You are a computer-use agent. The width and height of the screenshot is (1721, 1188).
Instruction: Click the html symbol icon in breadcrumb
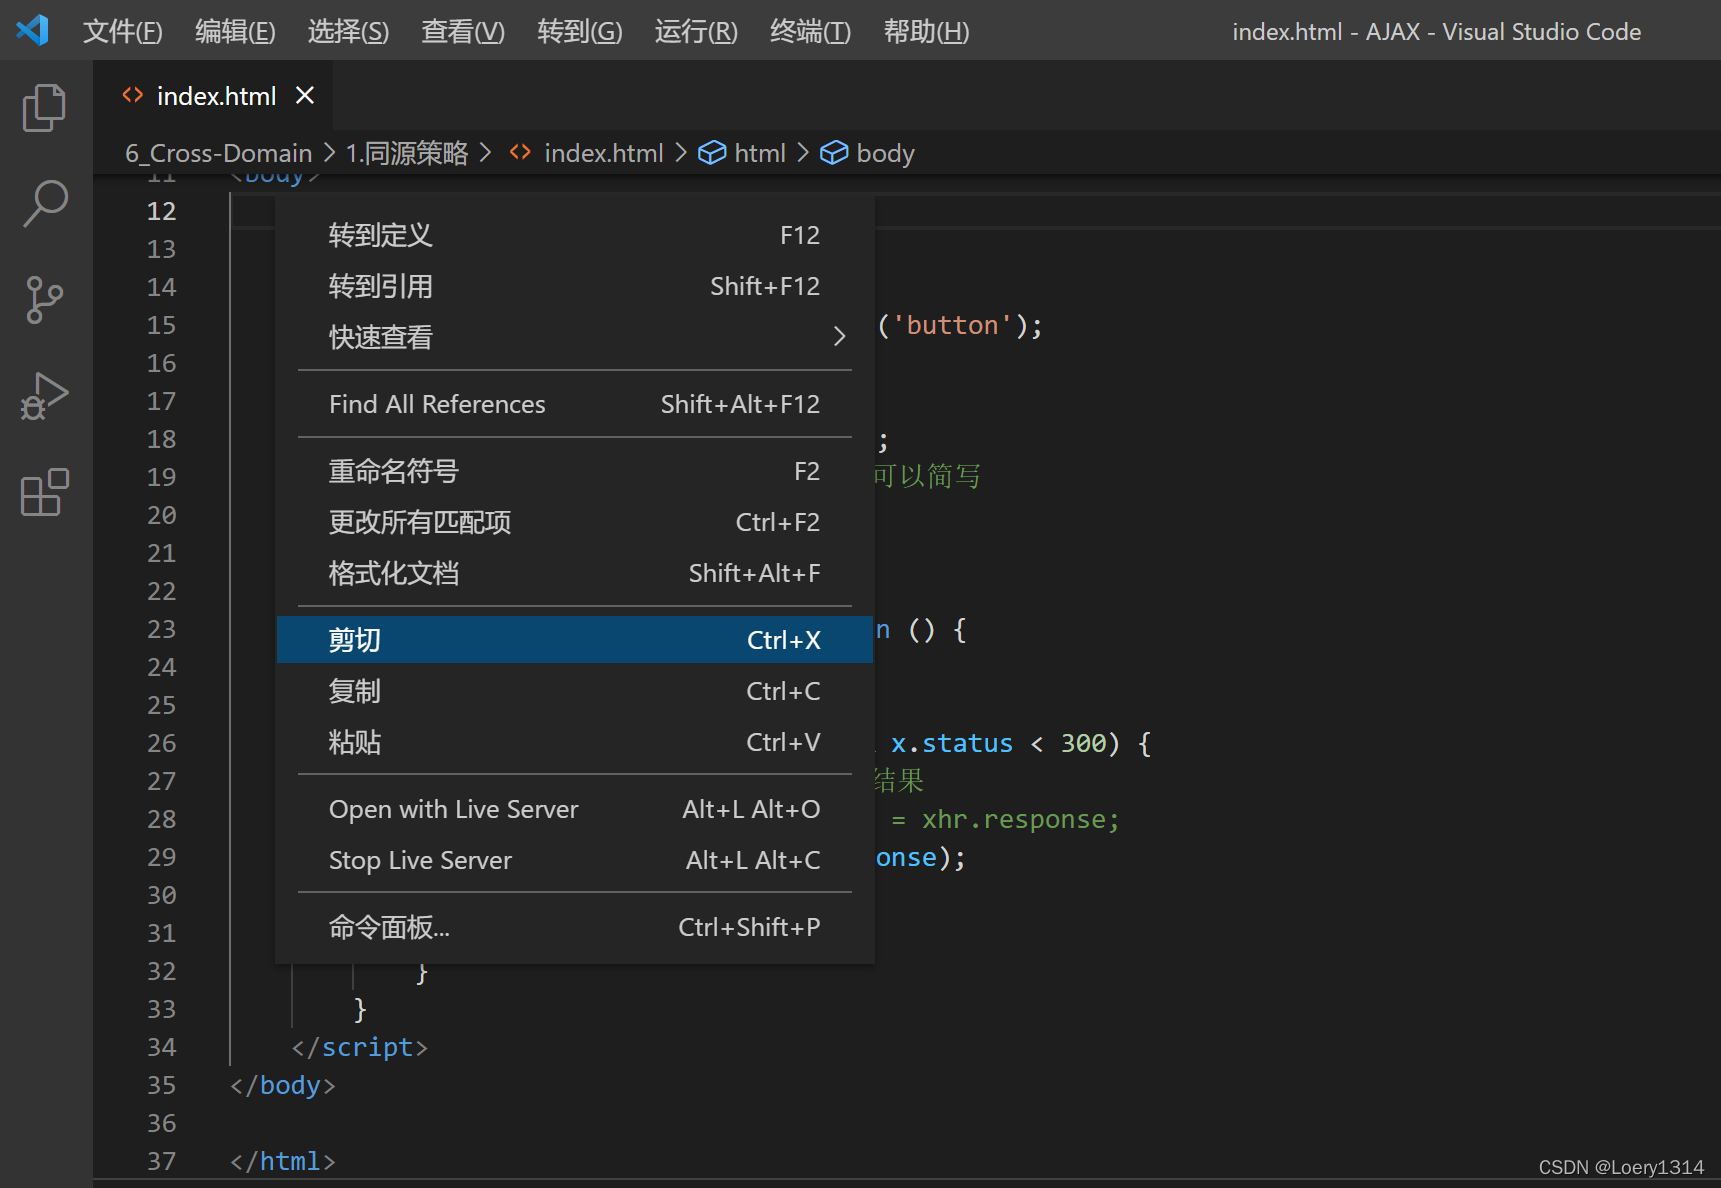pos(712,153)
